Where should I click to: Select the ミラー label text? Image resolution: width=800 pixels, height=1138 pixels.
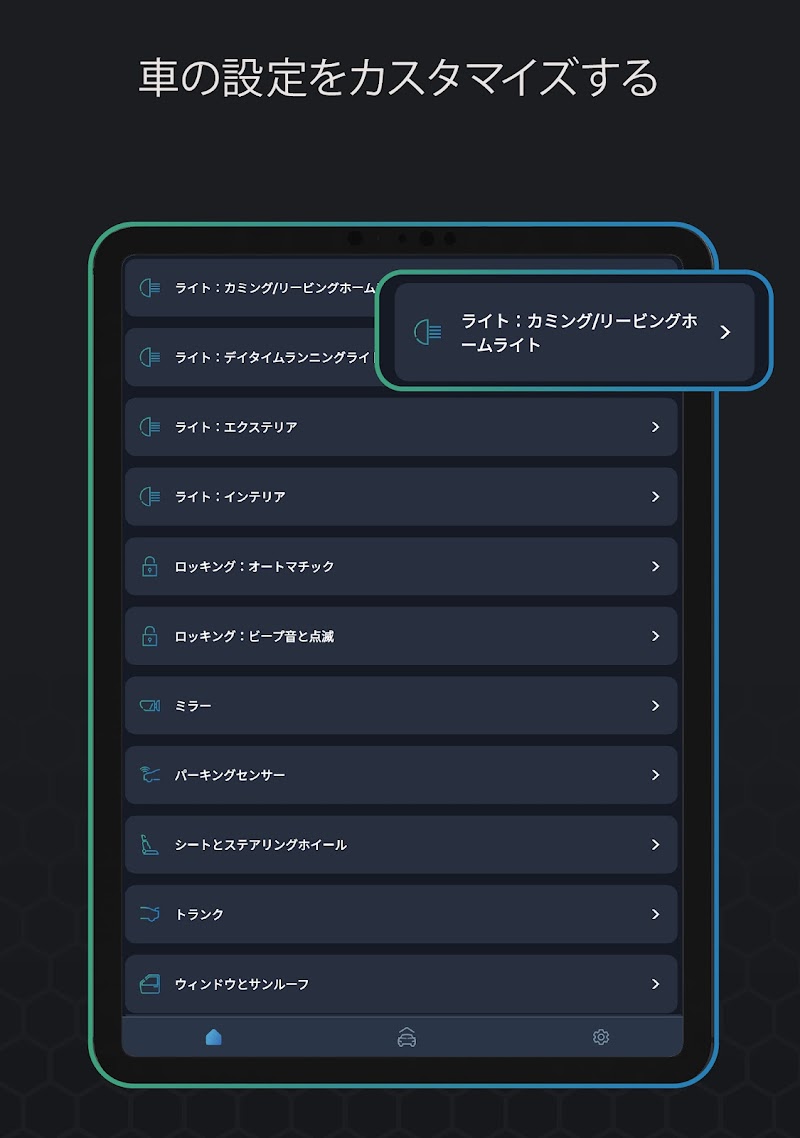(x=193, y=706)
